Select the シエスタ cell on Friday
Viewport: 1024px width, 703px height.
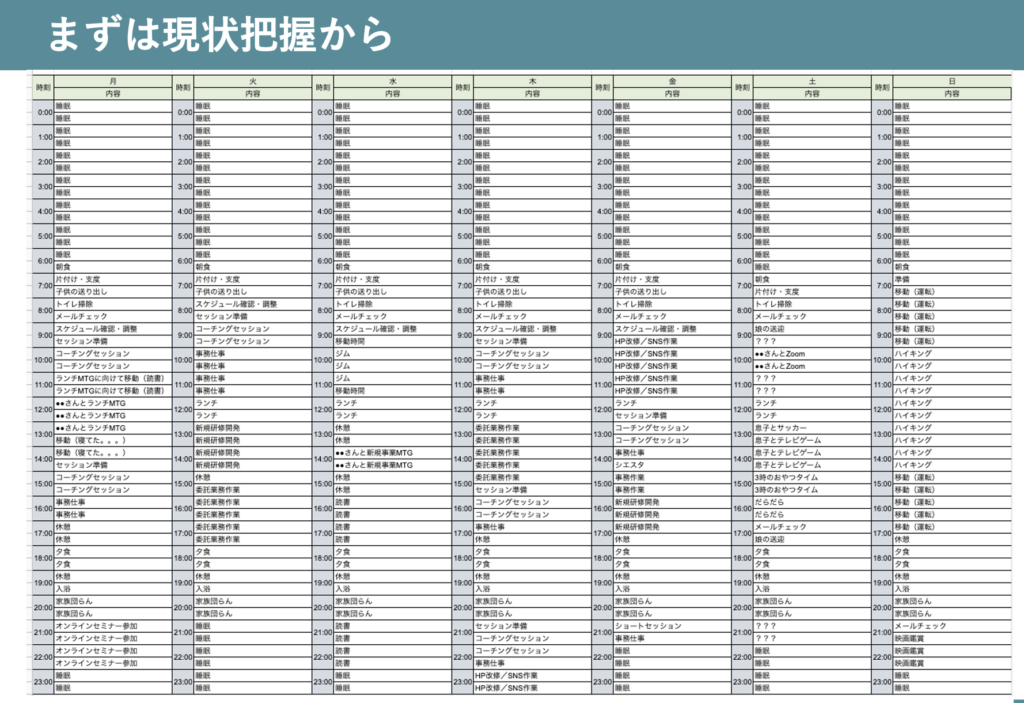[672, 465]
